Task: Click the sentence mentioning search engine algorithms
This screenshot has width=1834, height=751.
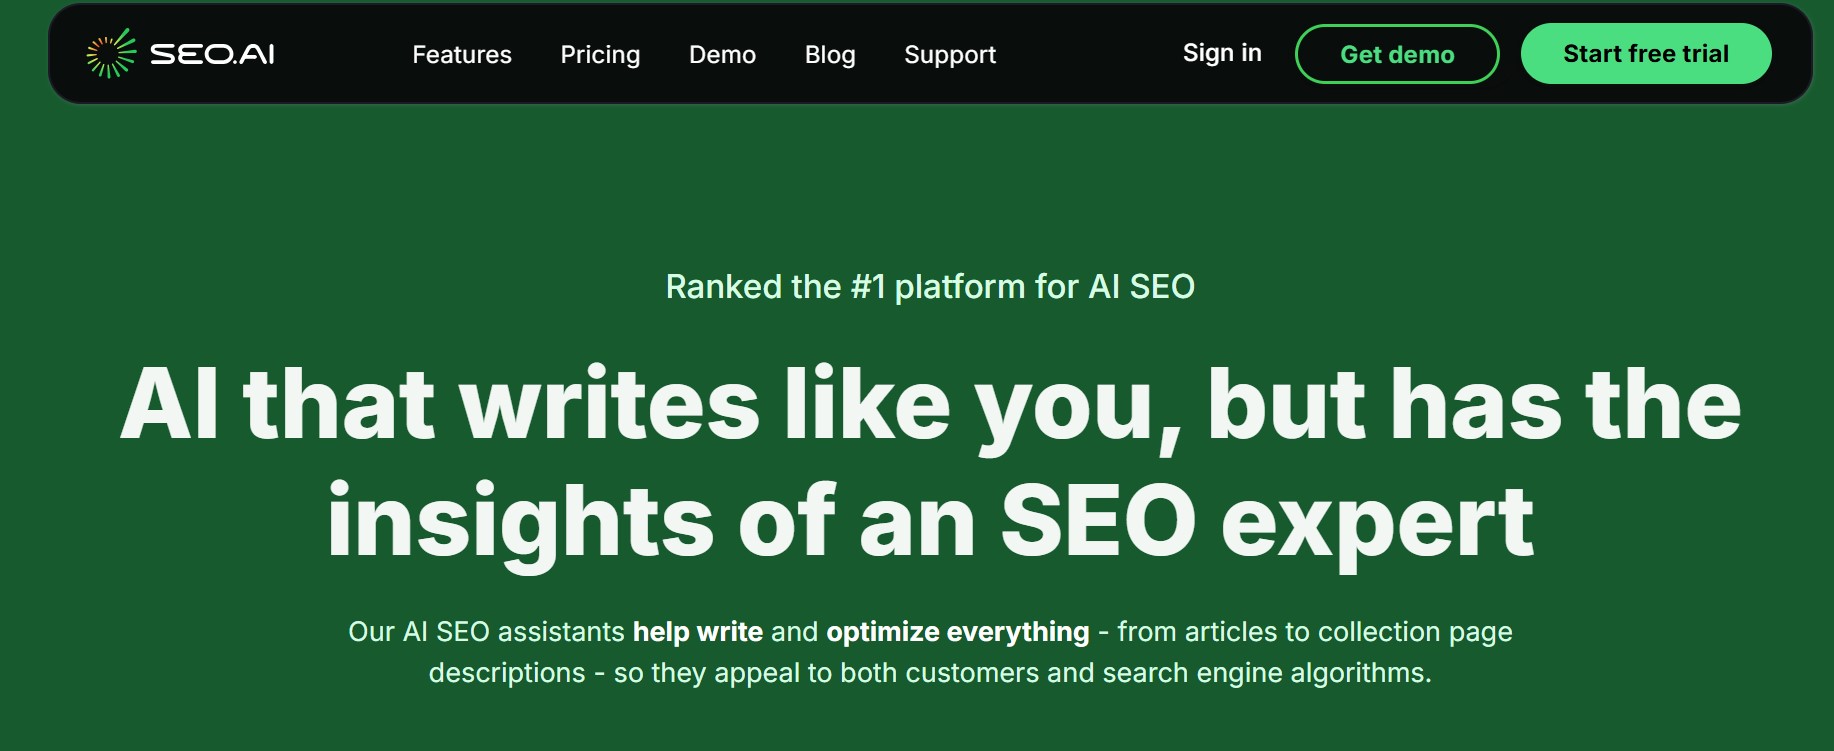Action: tap(930, 672)
